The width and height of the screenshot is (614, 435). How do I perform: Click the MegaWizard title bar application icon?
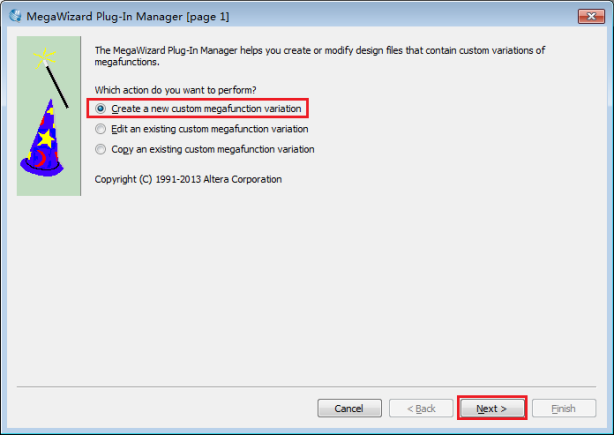[16, 16]
